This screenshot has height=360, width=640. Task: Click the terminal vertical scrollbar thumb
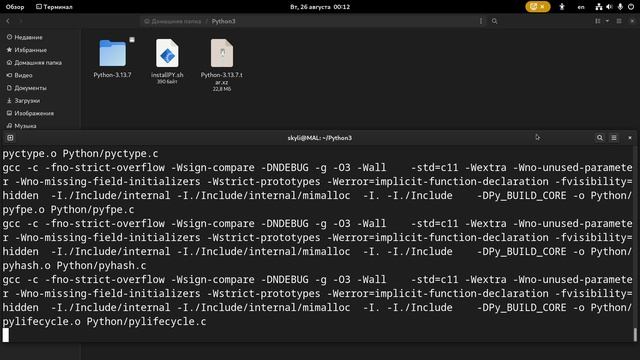(x=635, y=334)
